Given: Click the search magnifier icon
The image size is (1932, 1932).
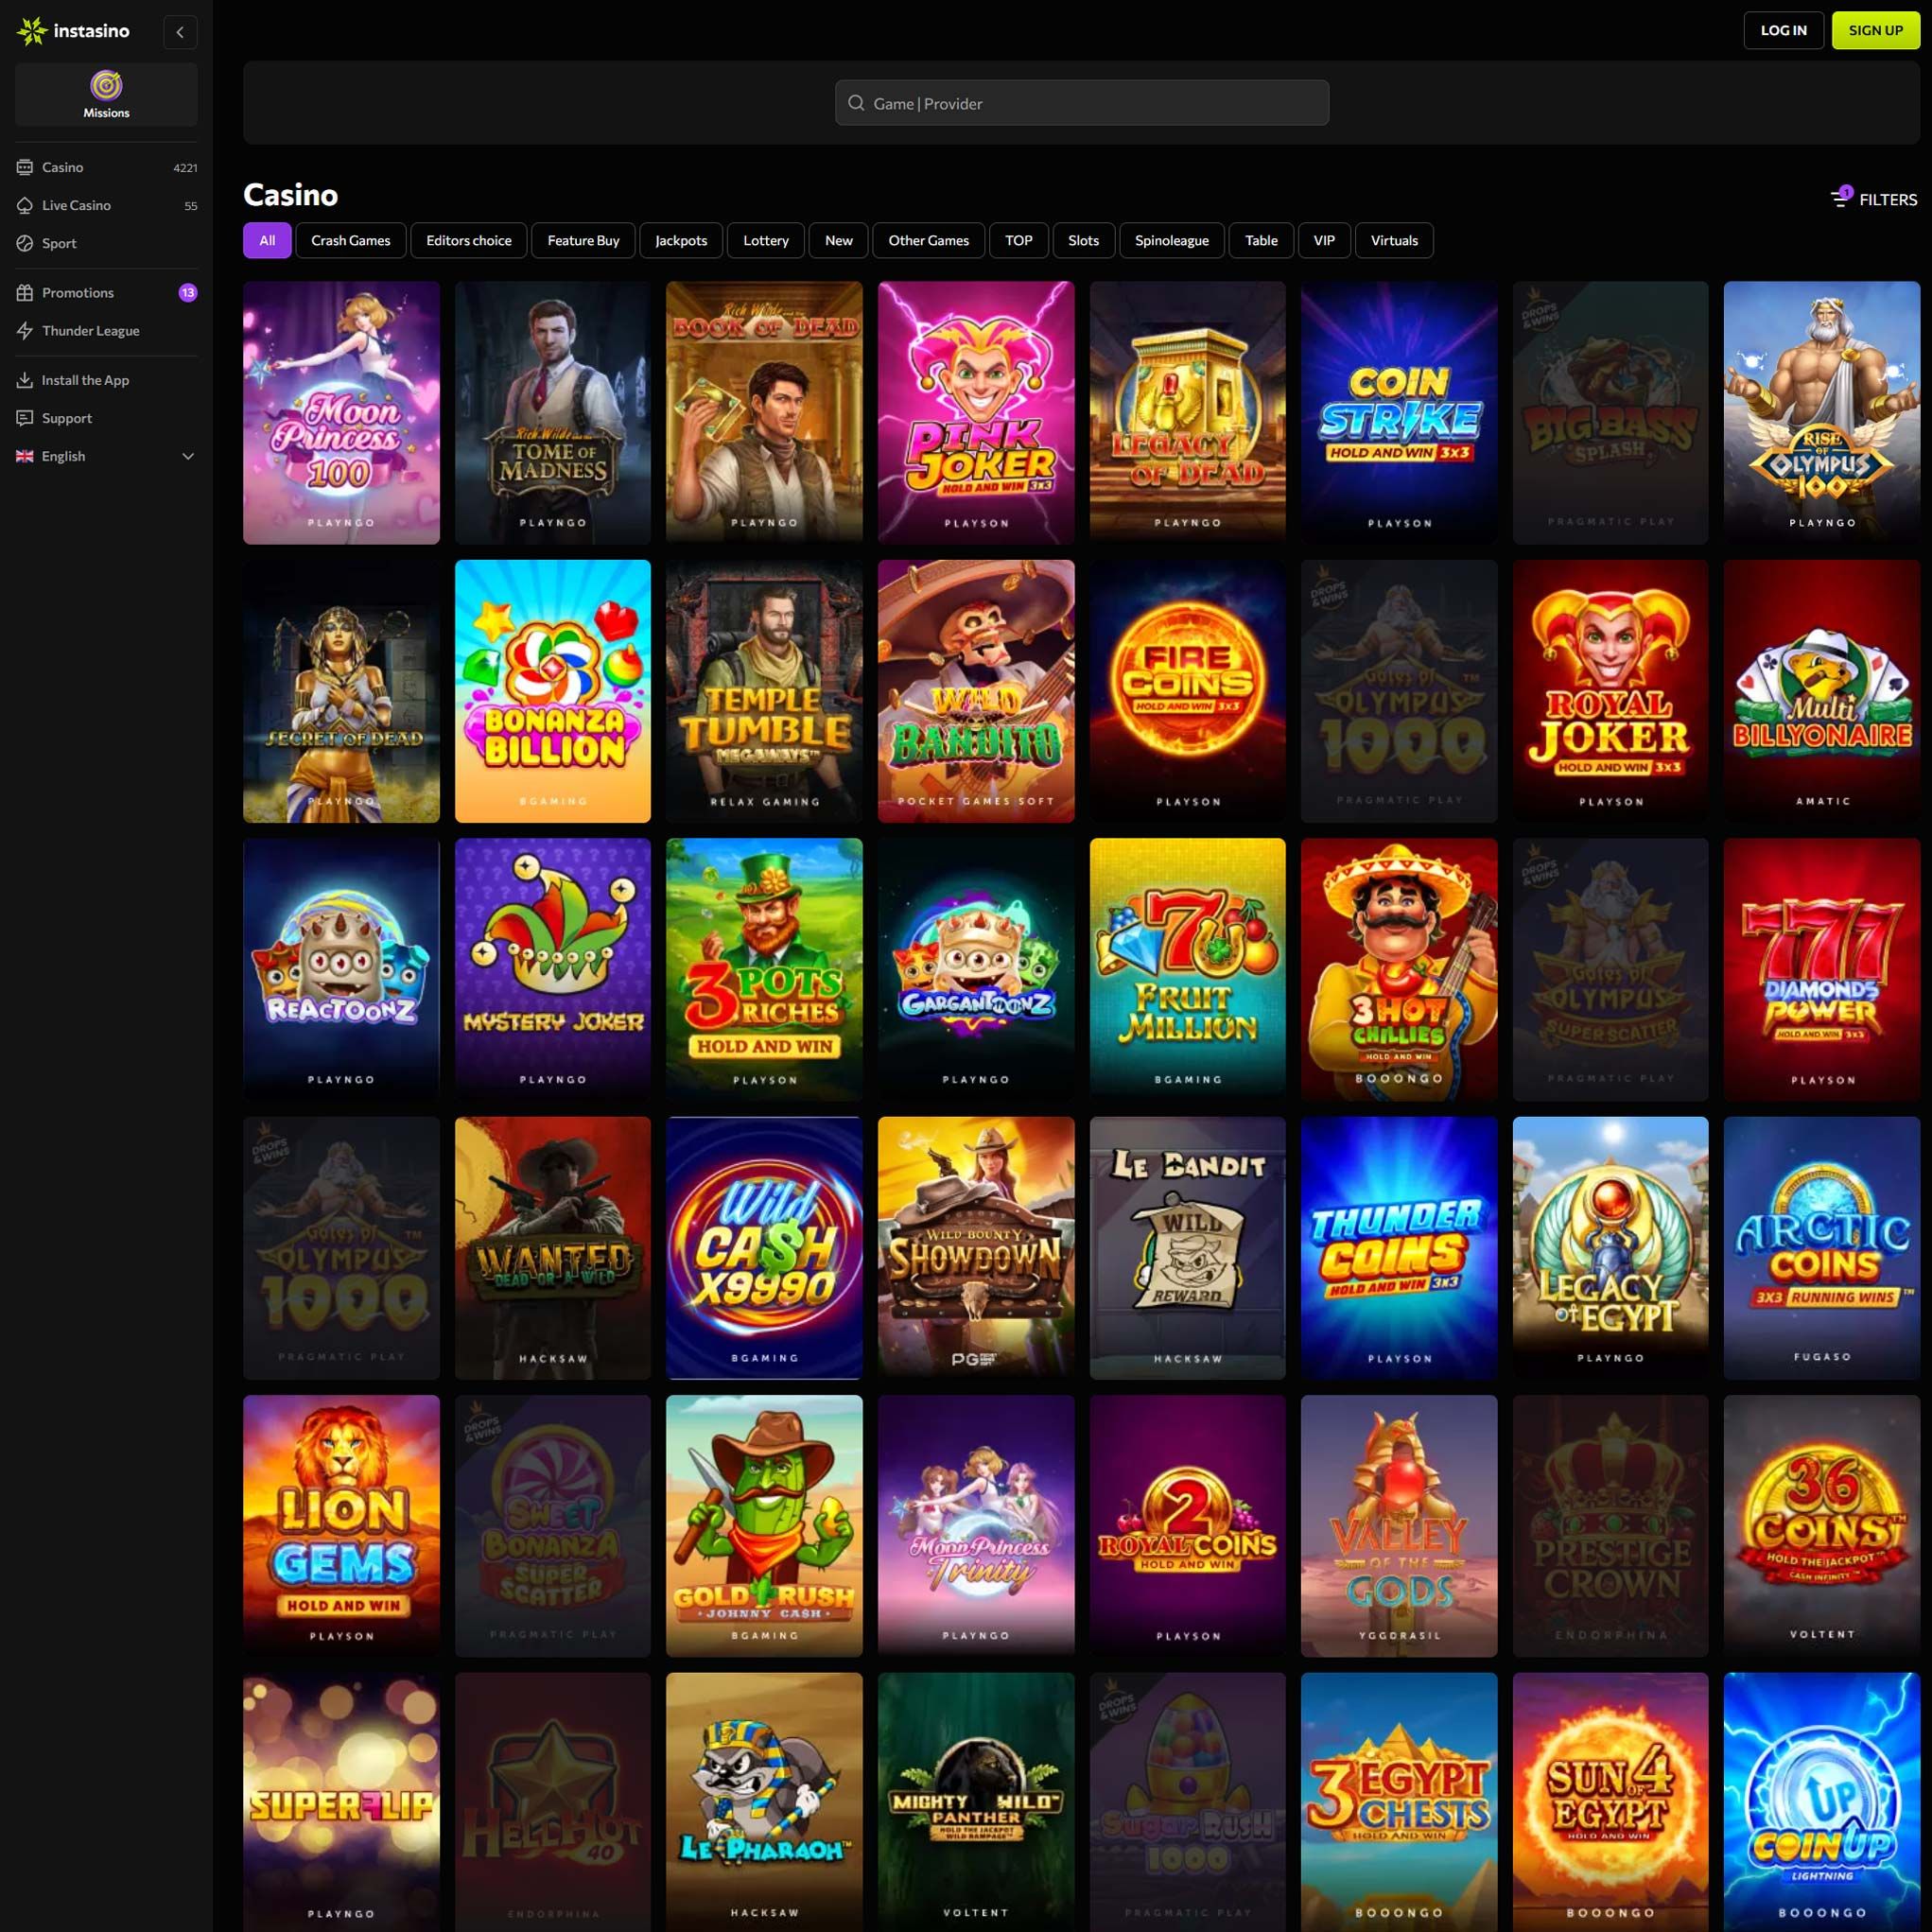Looking at the screenshot, I should (856, 103).
